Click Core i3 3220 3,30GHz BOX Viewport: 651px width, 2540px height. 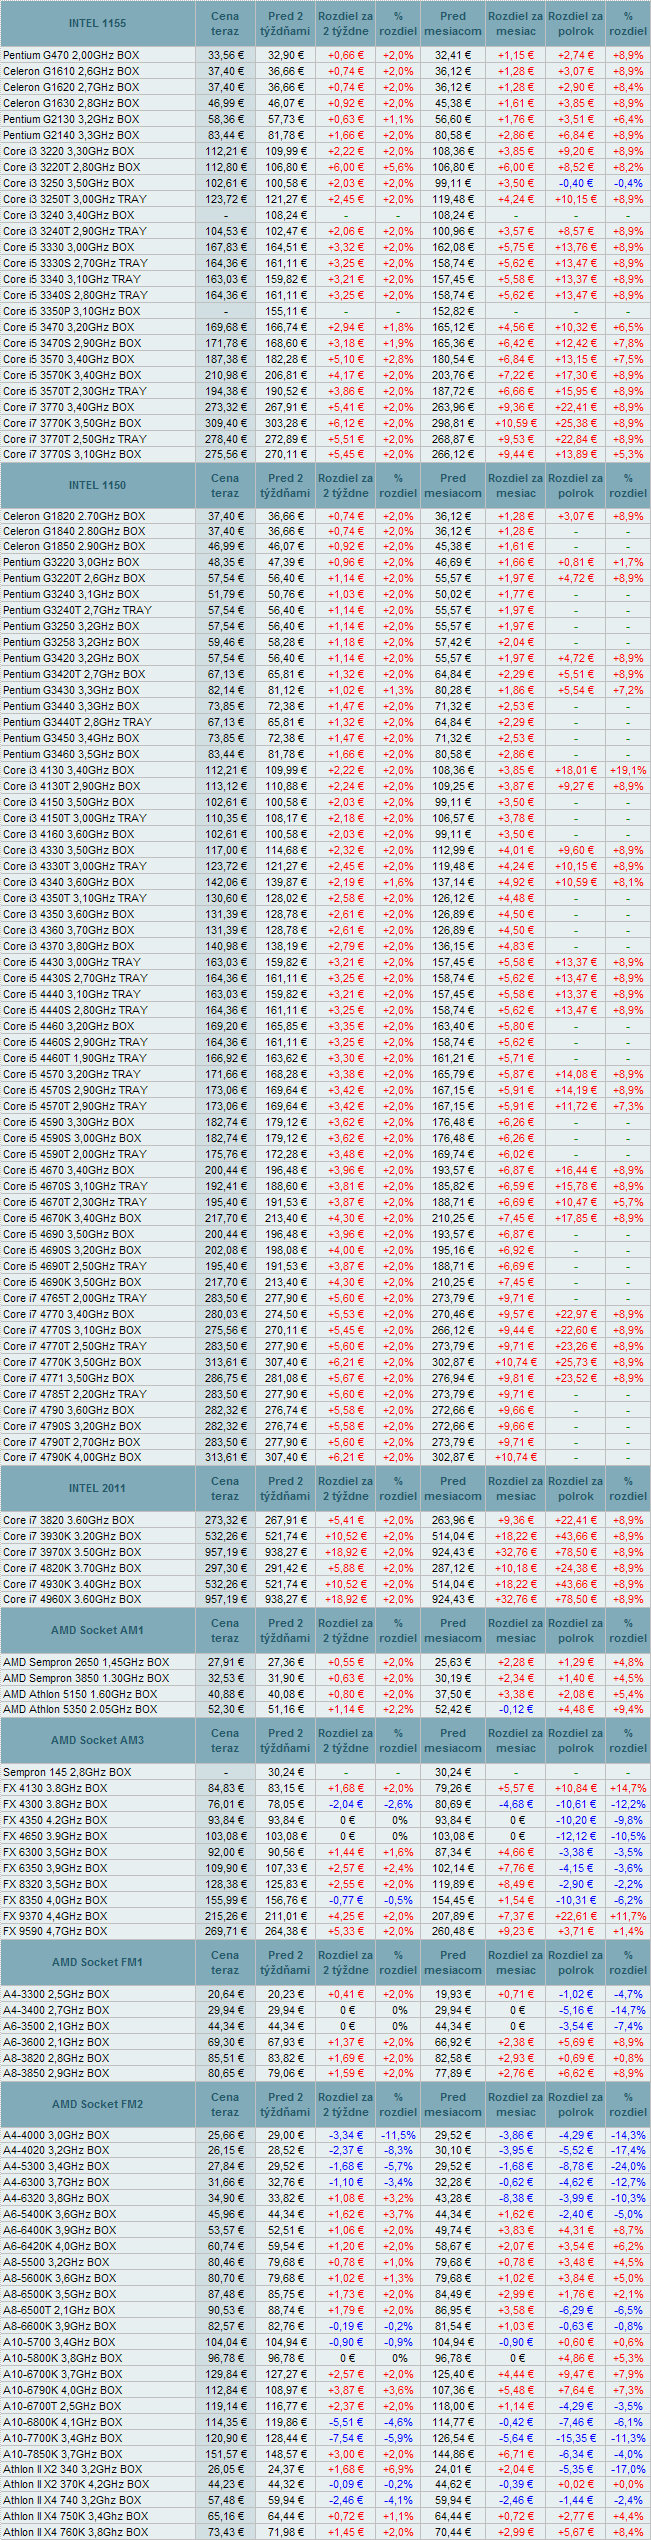68,151
